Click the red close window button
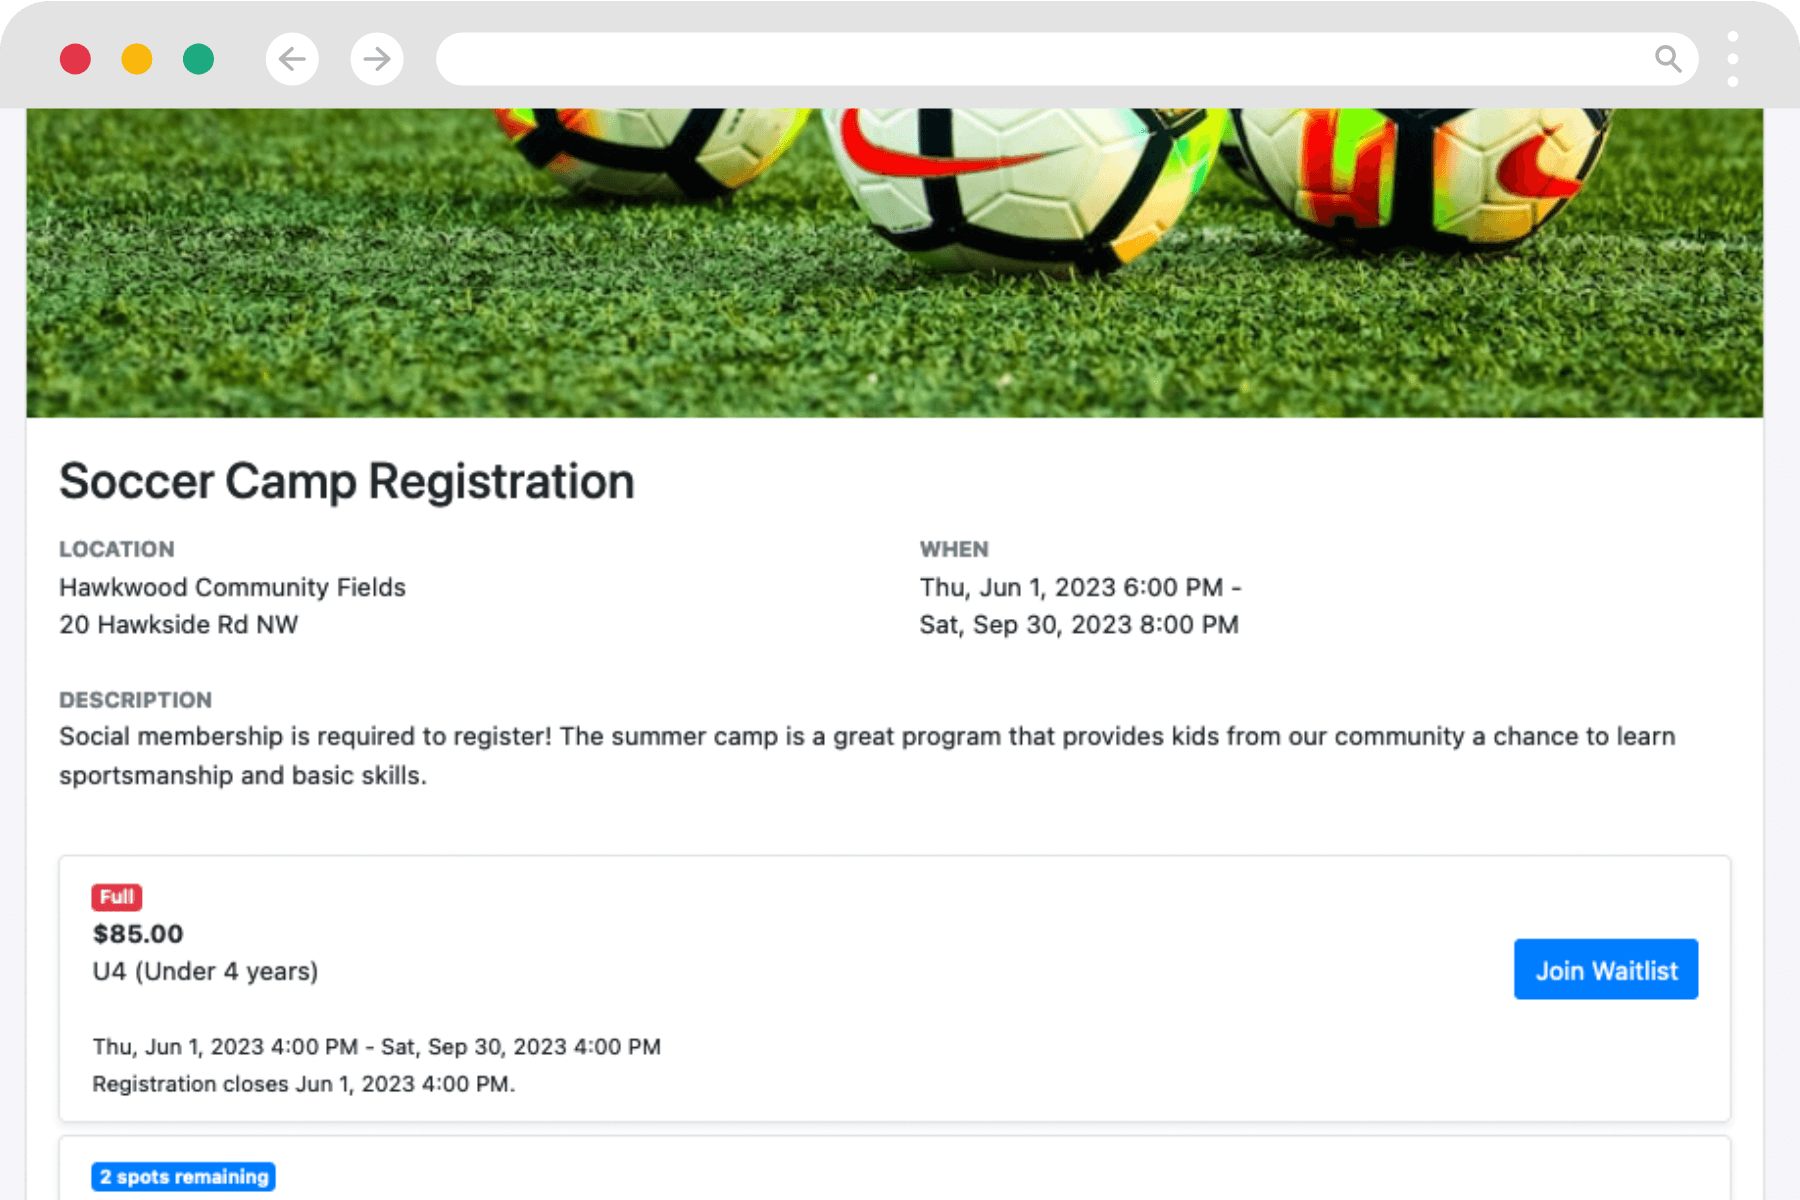The image size is (1800, 1200). pos(75,59)
